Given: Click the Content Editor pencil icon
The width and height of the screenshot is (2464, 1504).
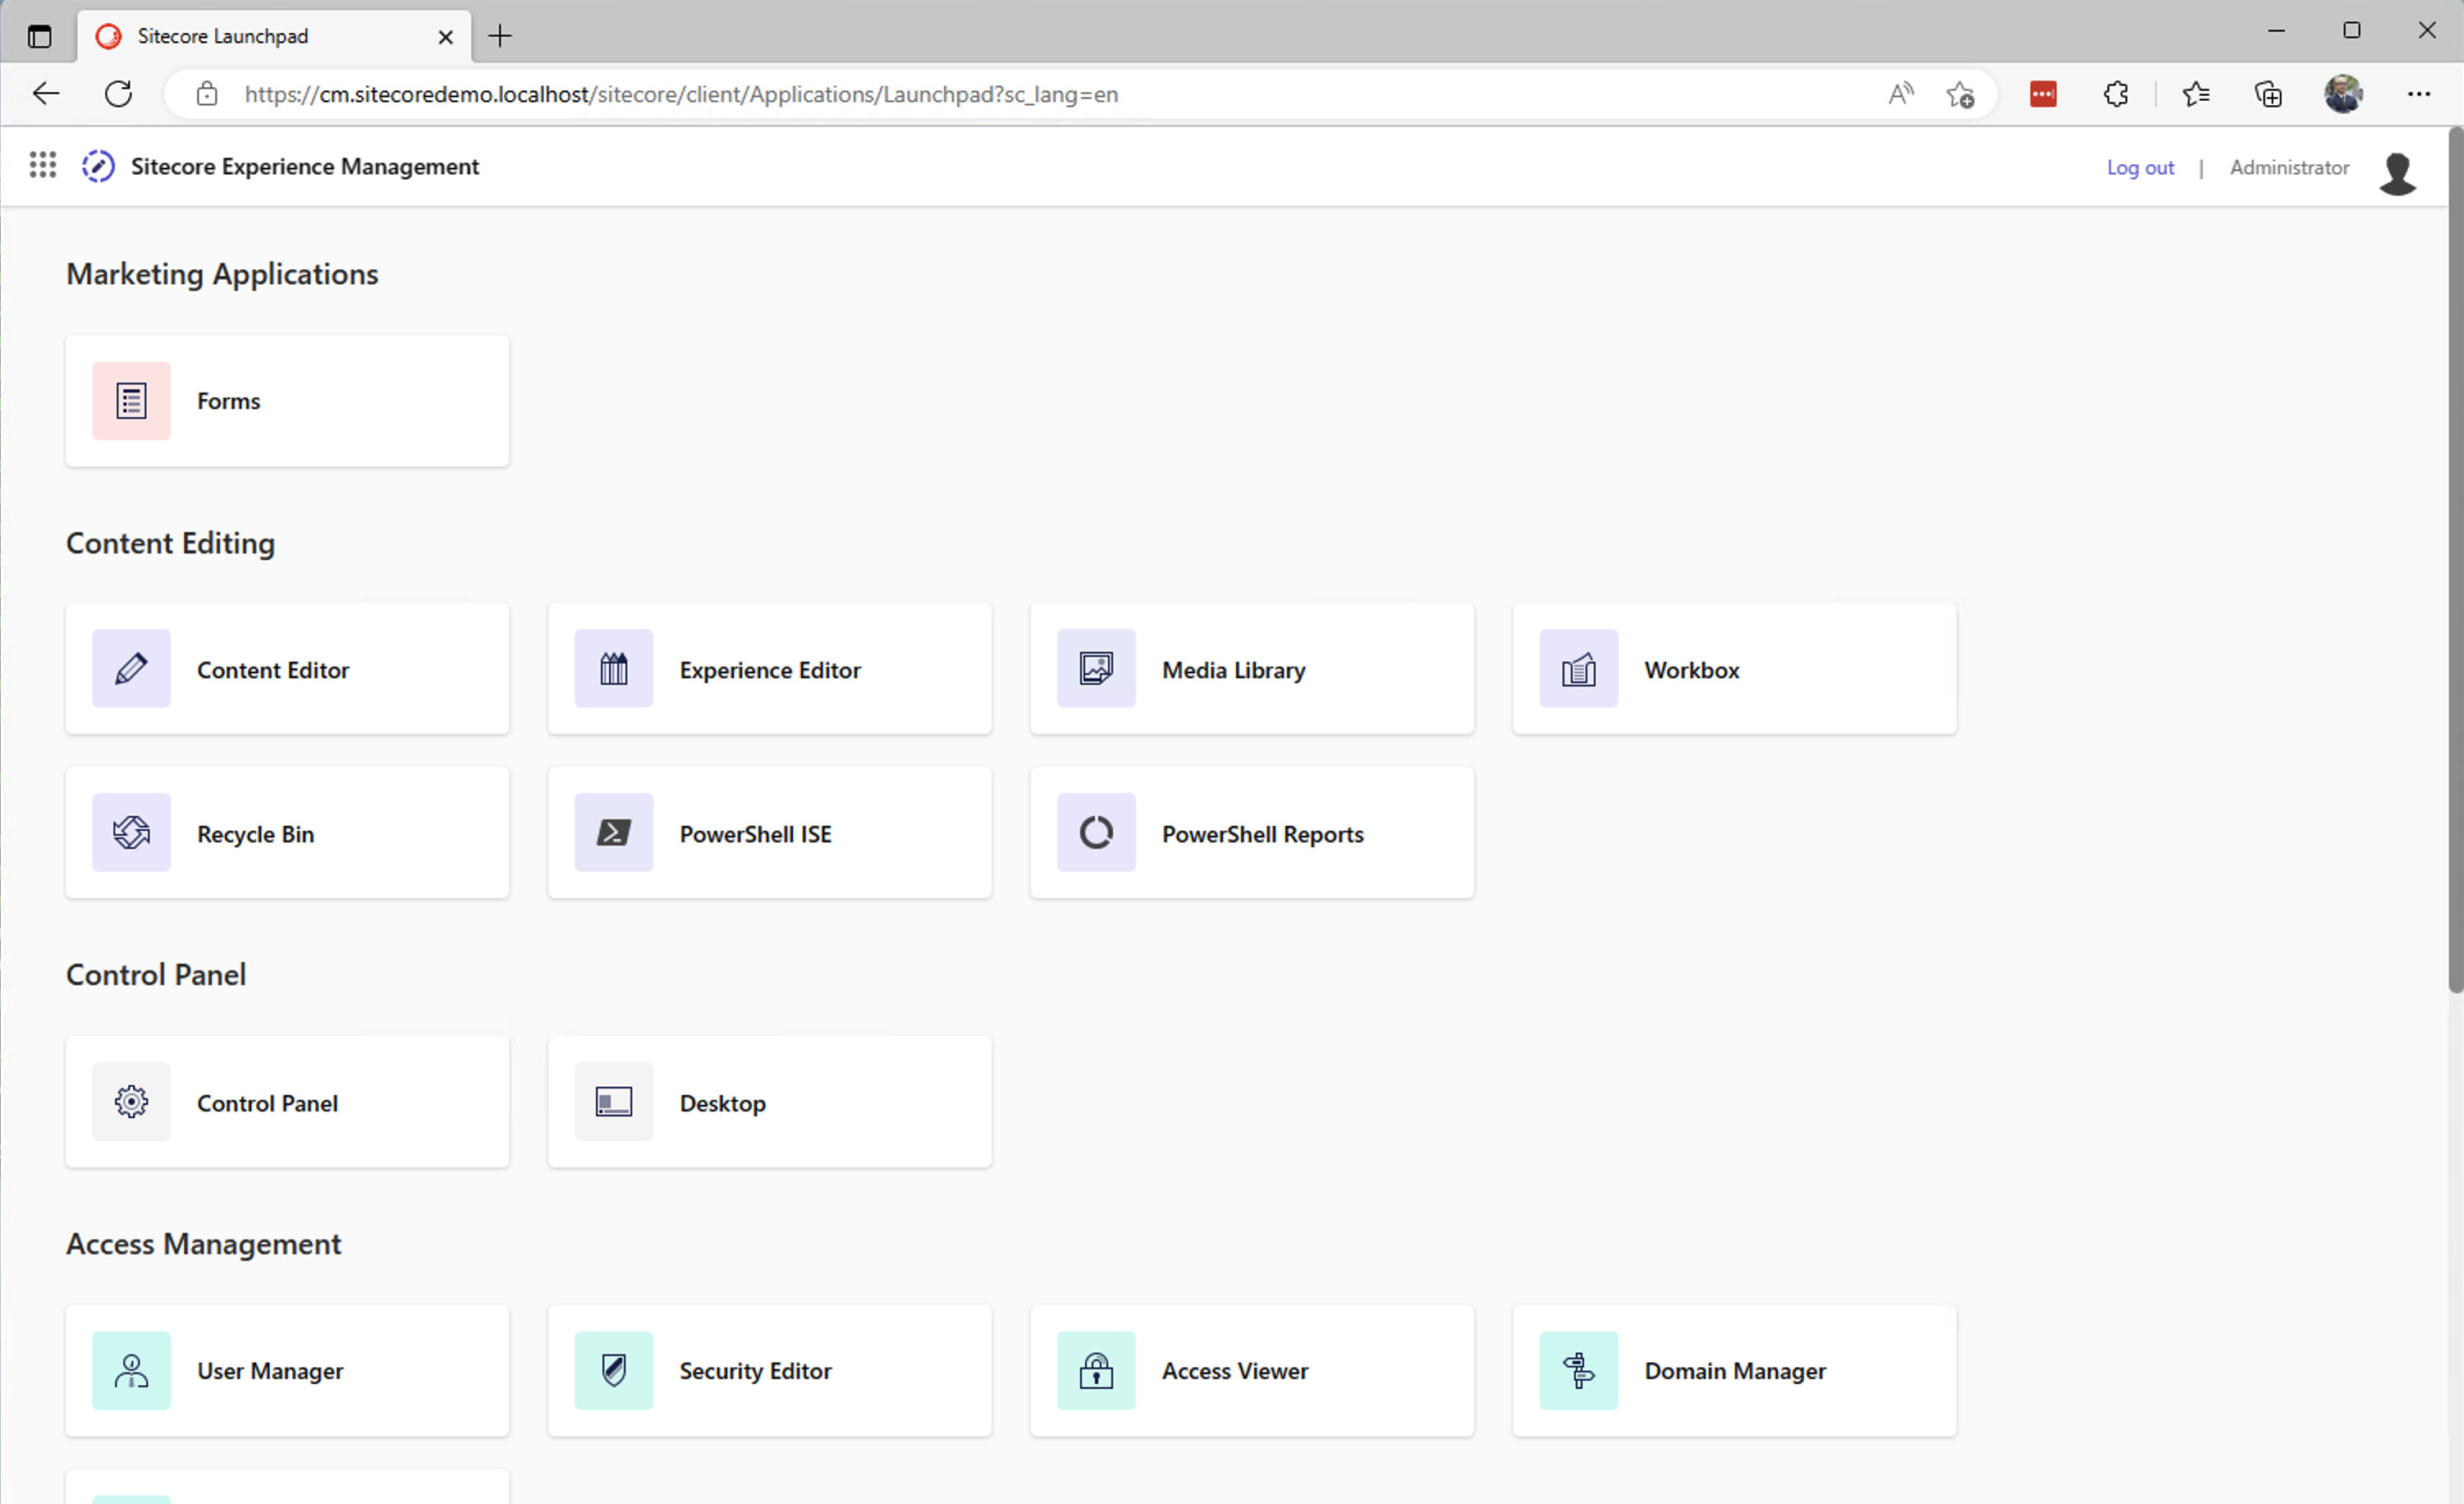Looking at the screenshot, I should pos(131,669).
